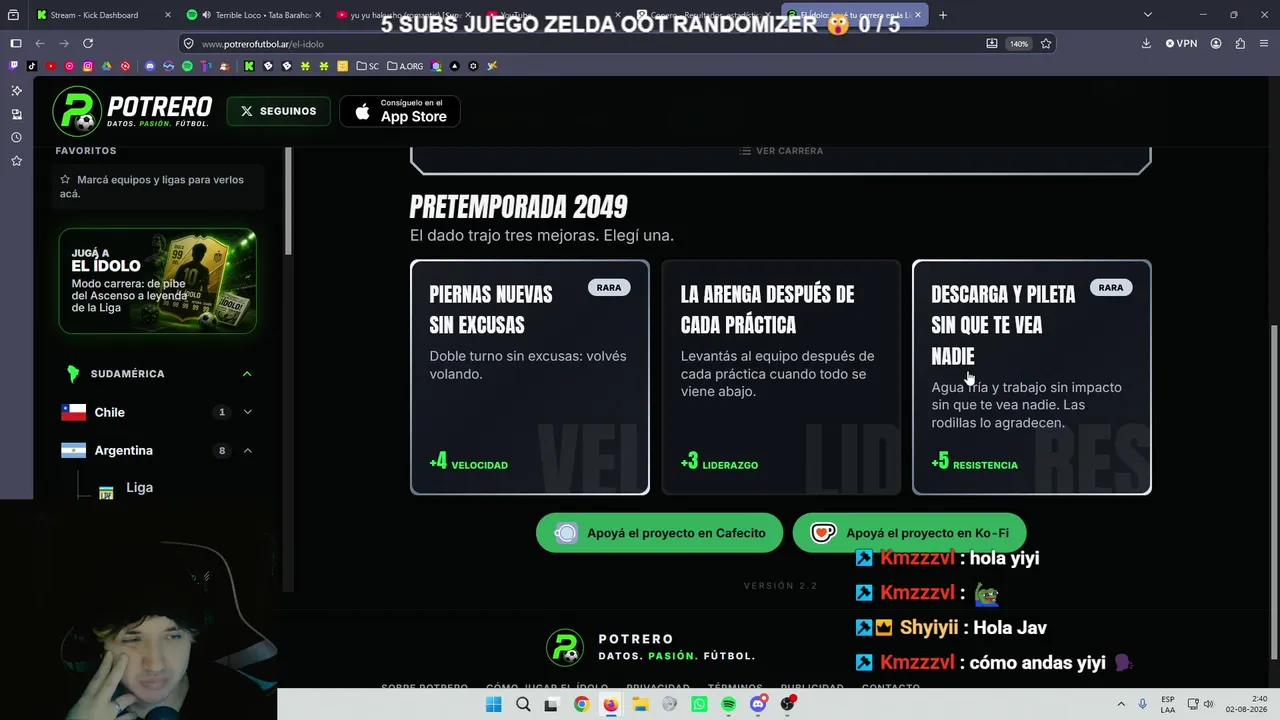This screenshot has height=720, width=1280.
Task: Open the El Ídolo career mode banner
Action: [x=158, y=281]
